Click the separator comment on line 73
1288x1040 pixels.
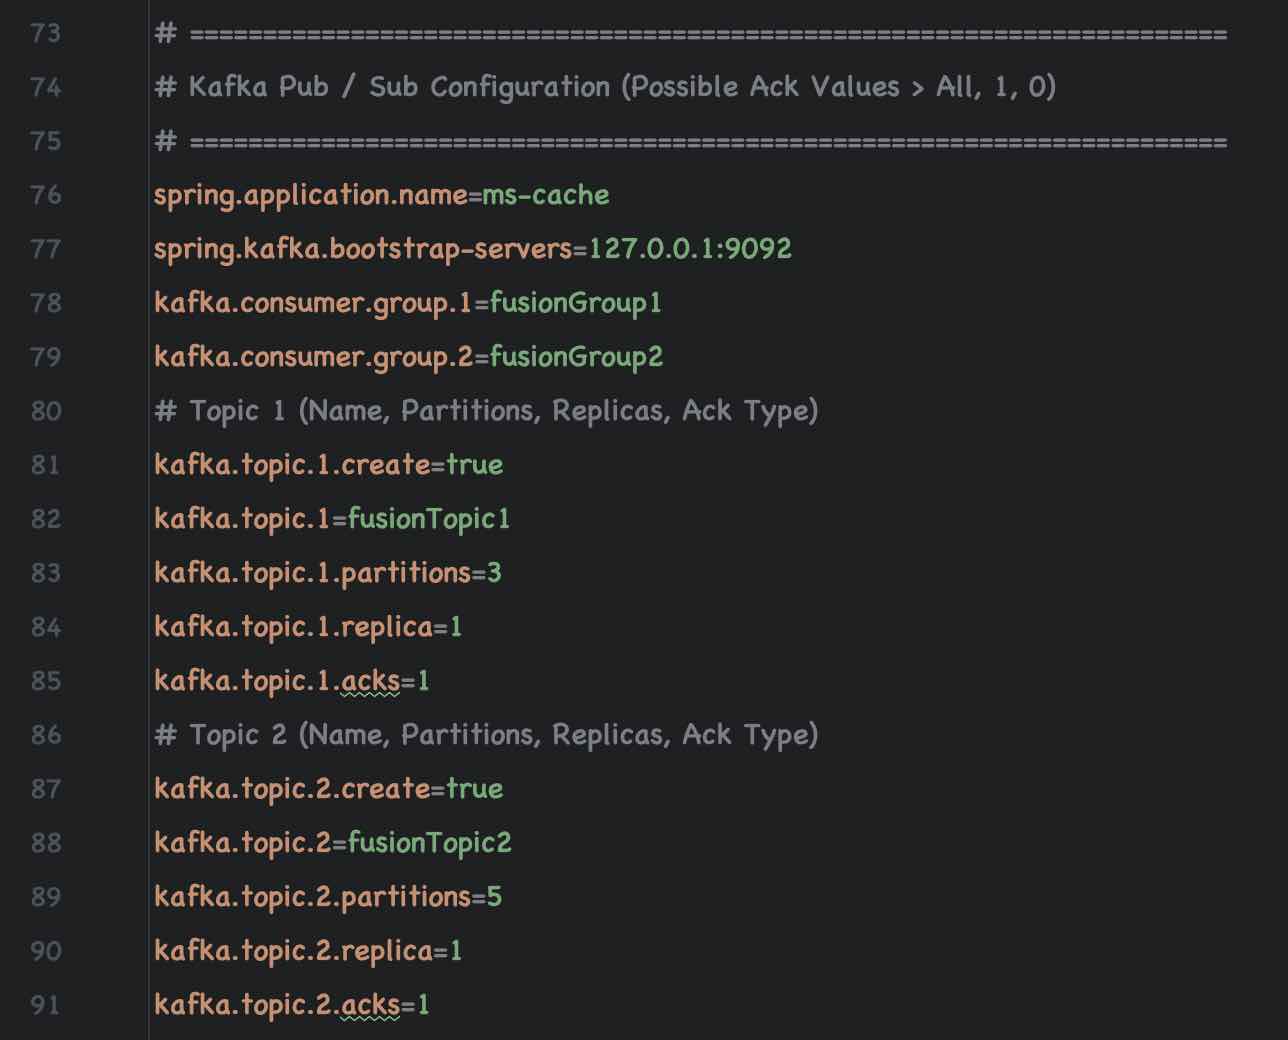pos(691,33)
